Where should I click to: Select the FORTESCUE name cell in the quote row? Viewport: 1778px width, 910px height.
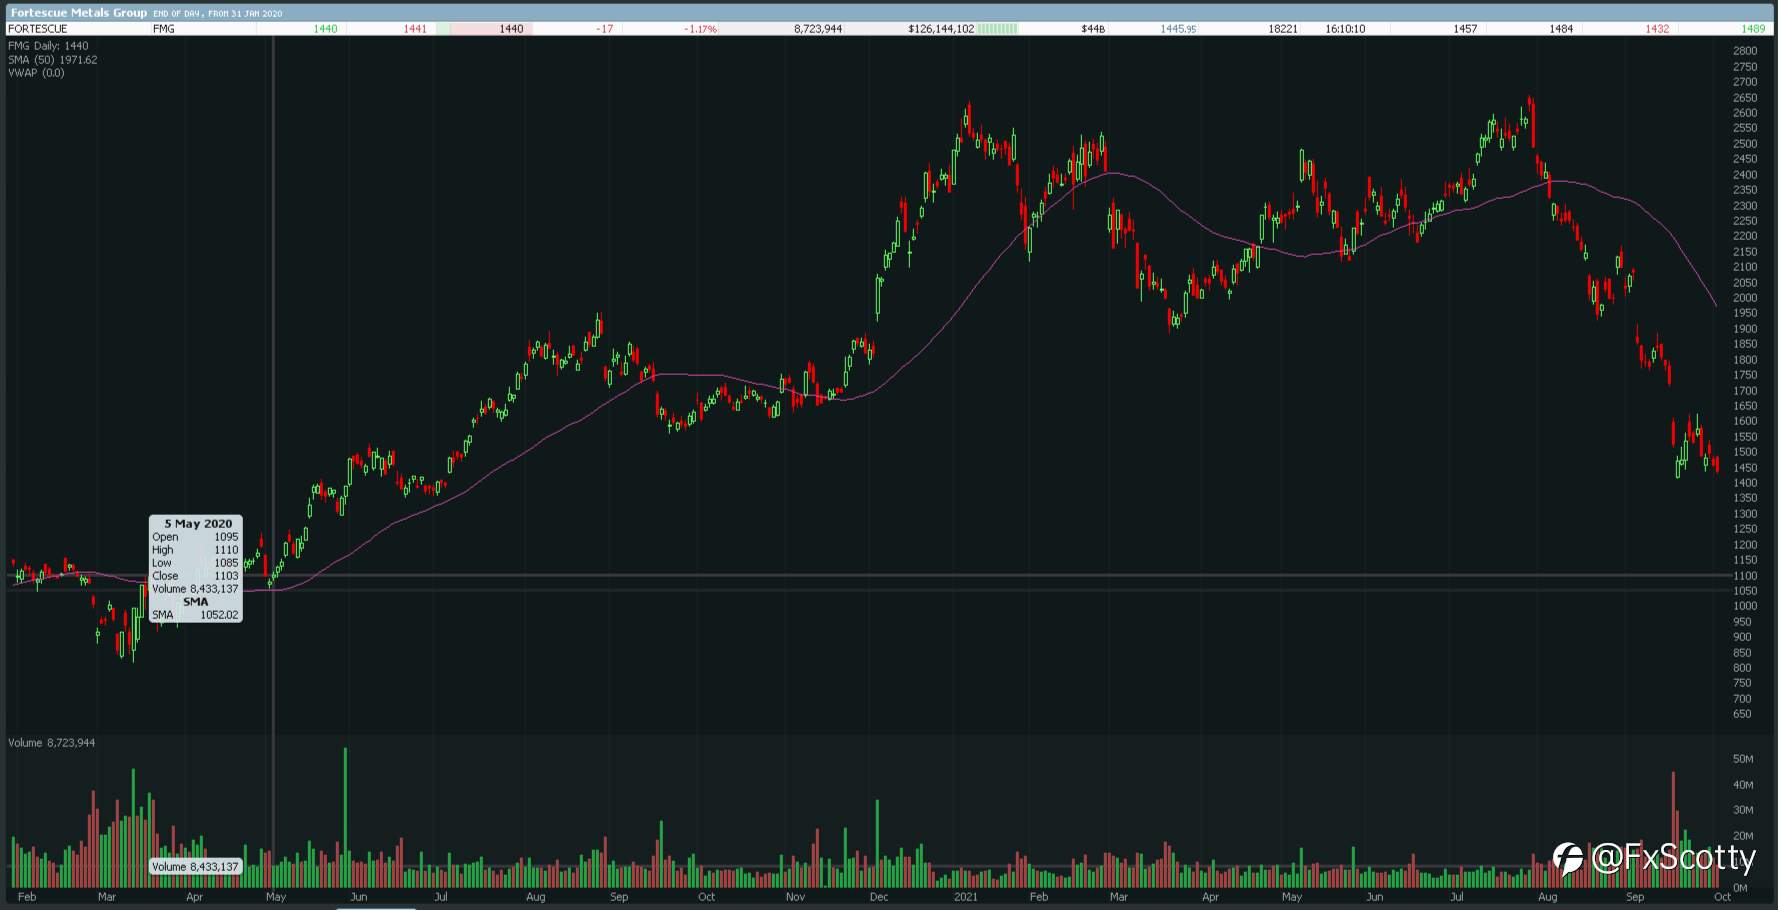point(38,29)
